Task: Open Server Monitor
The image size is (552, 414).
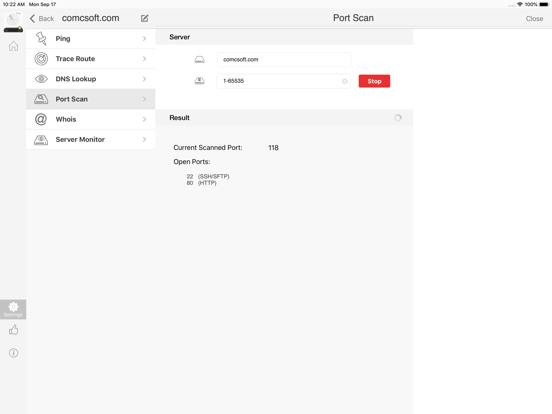Action: click(x=90, y=139)
